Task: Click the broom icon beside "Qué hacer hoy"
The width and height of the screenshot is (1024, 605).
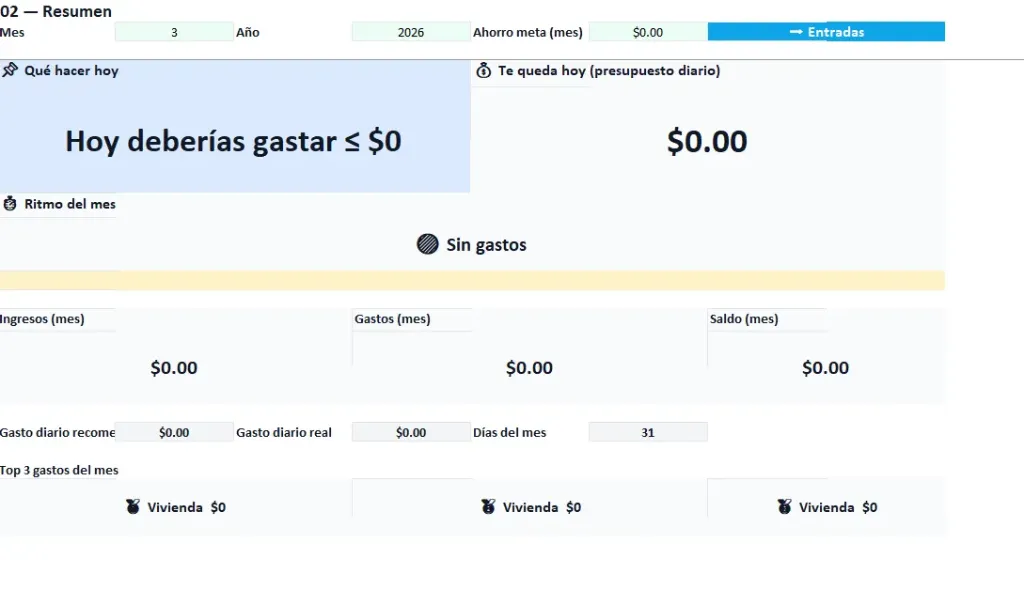Action: tap(9, 70)
